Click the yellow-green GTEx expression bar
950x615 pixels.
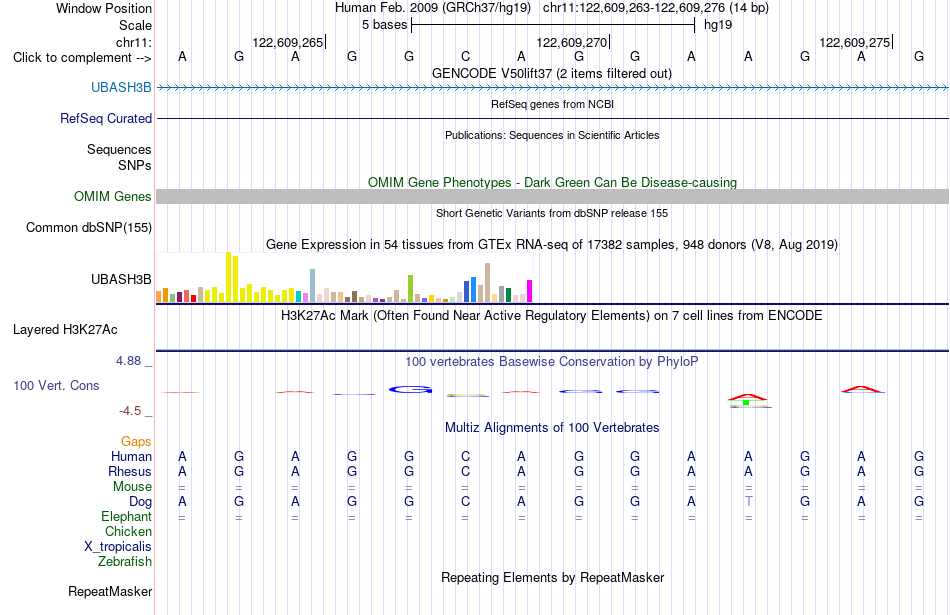coord(410,288)
